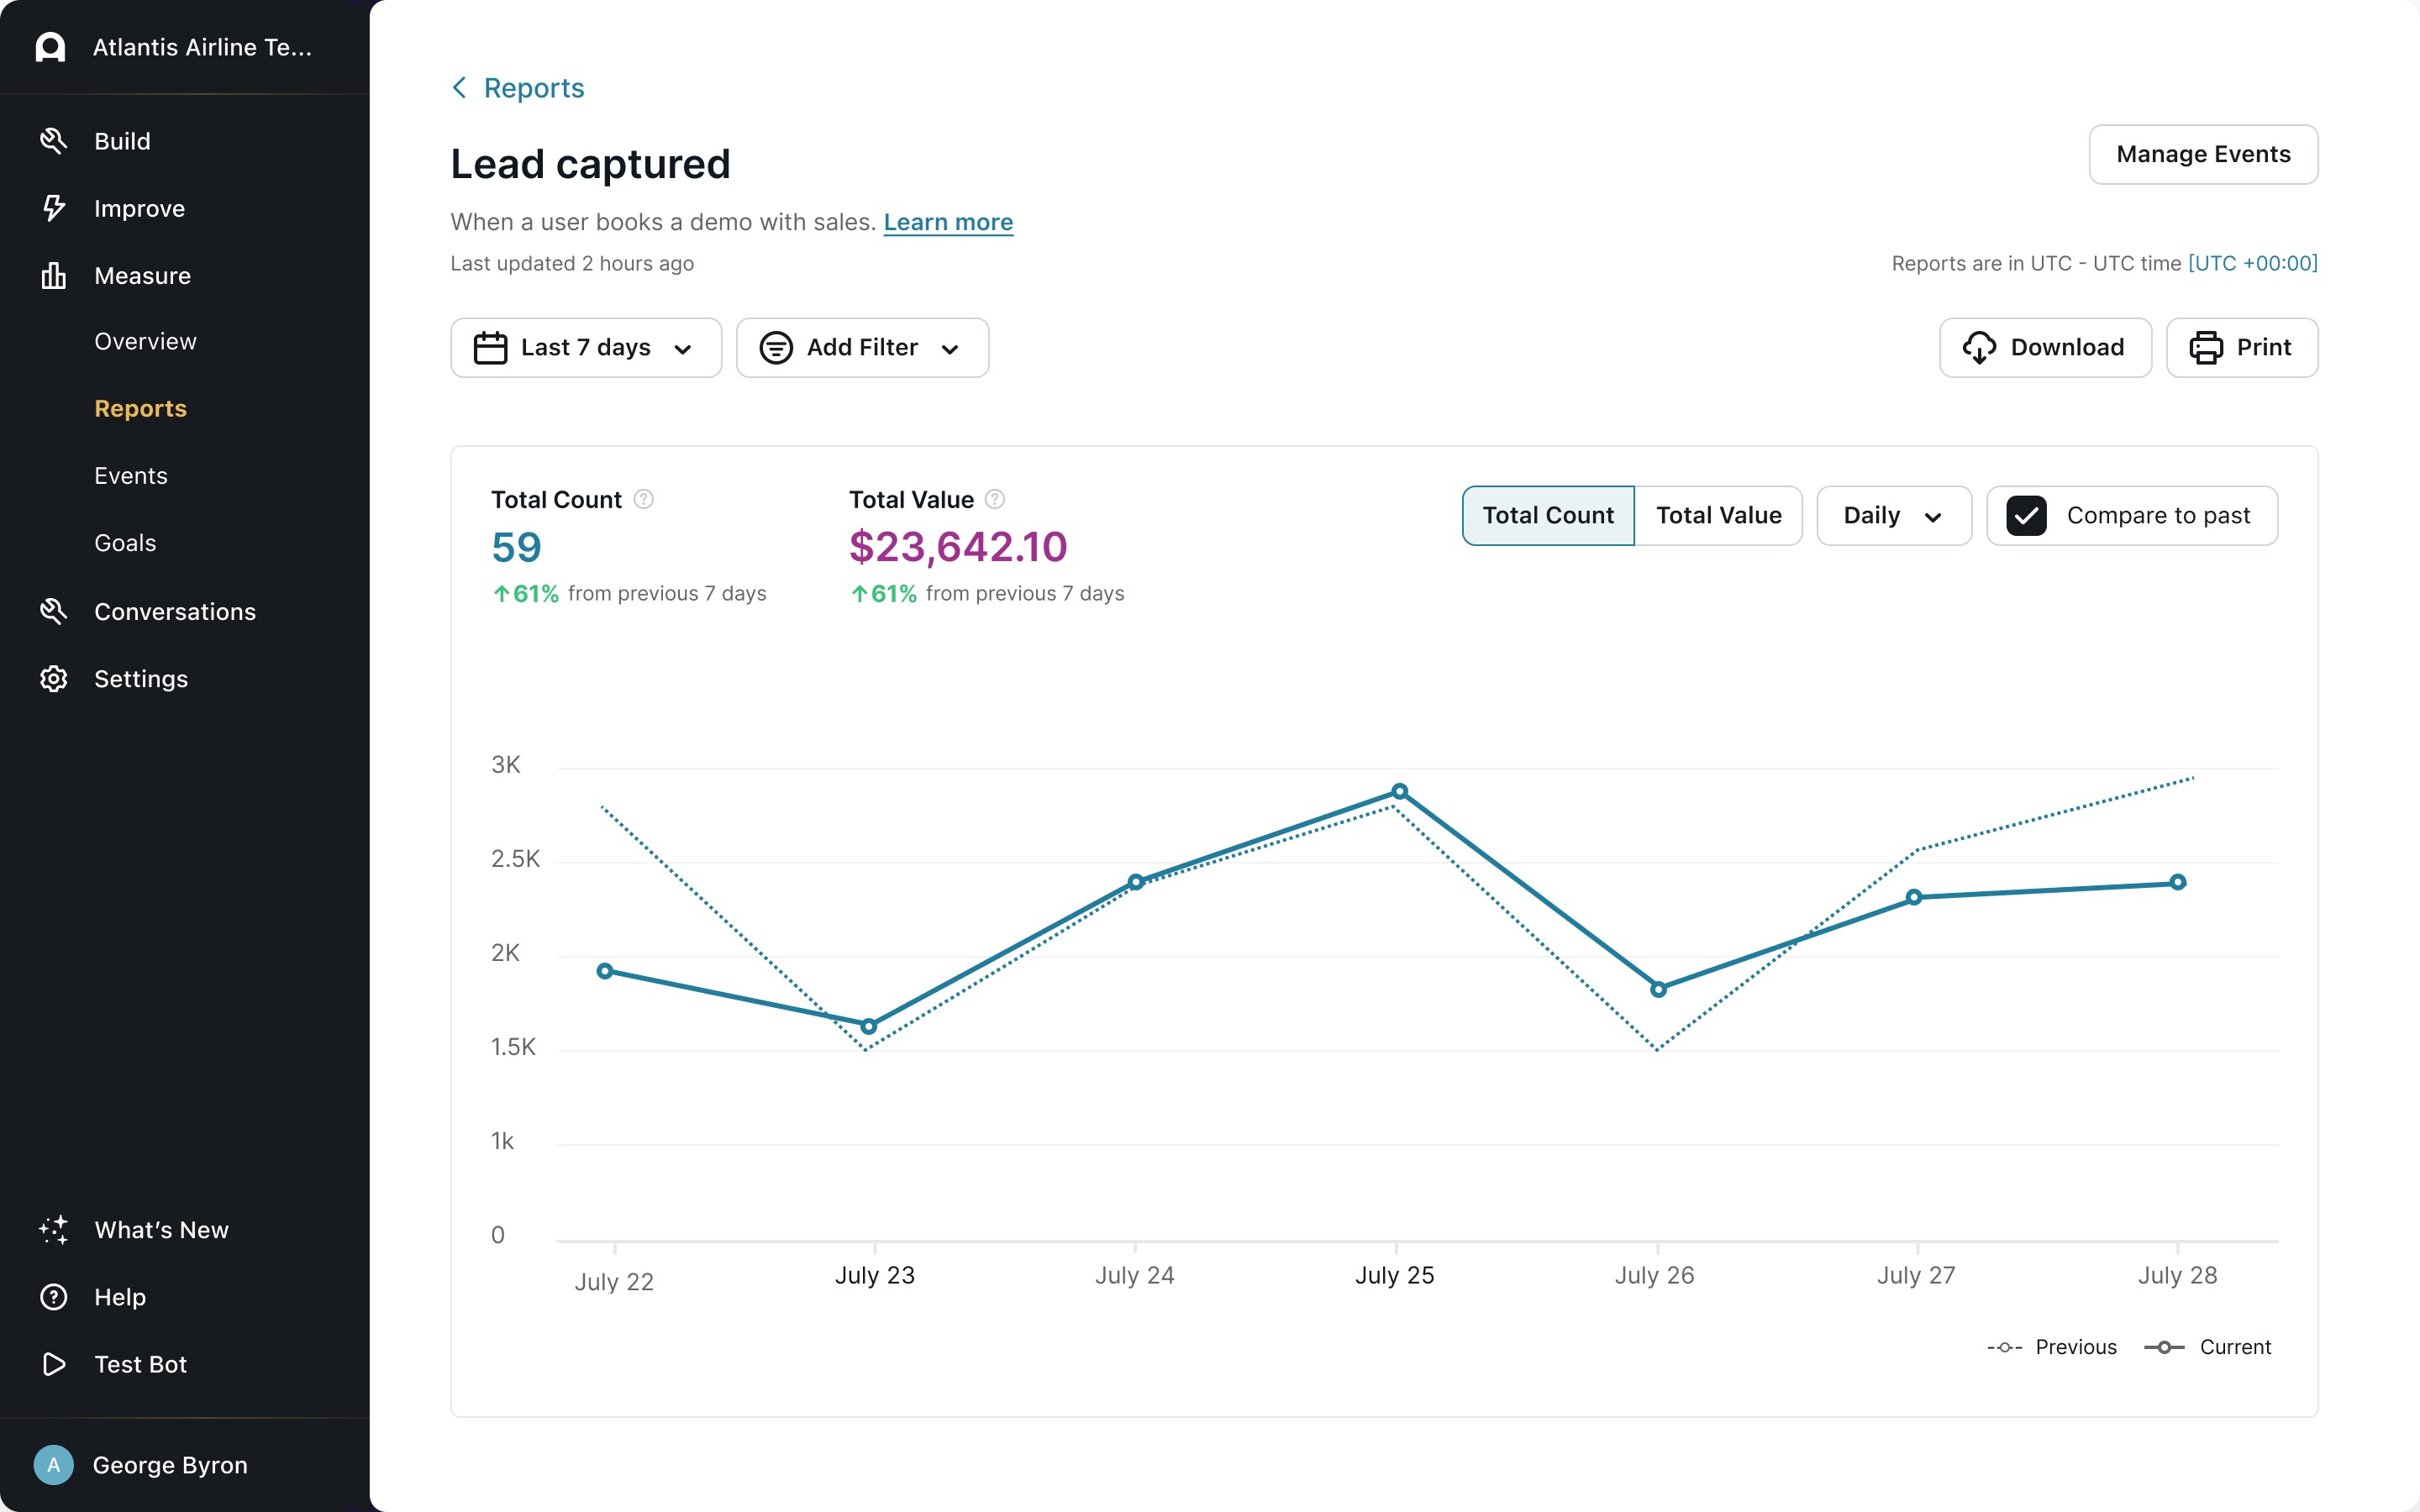Click the Measure bar chart icon
2420x1512 pixels.
[53, 275]
